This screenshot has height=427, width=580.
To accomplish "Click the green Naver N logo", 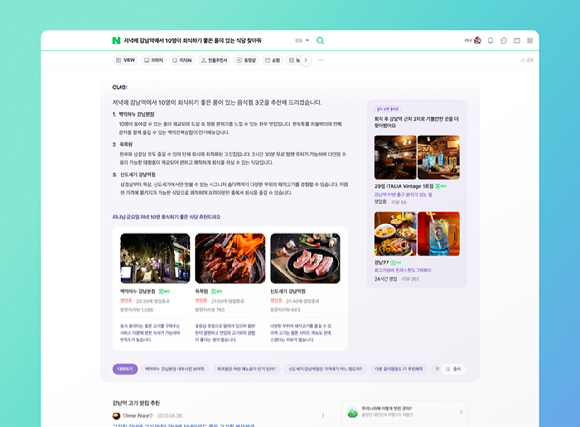I will tap(116, 40).
